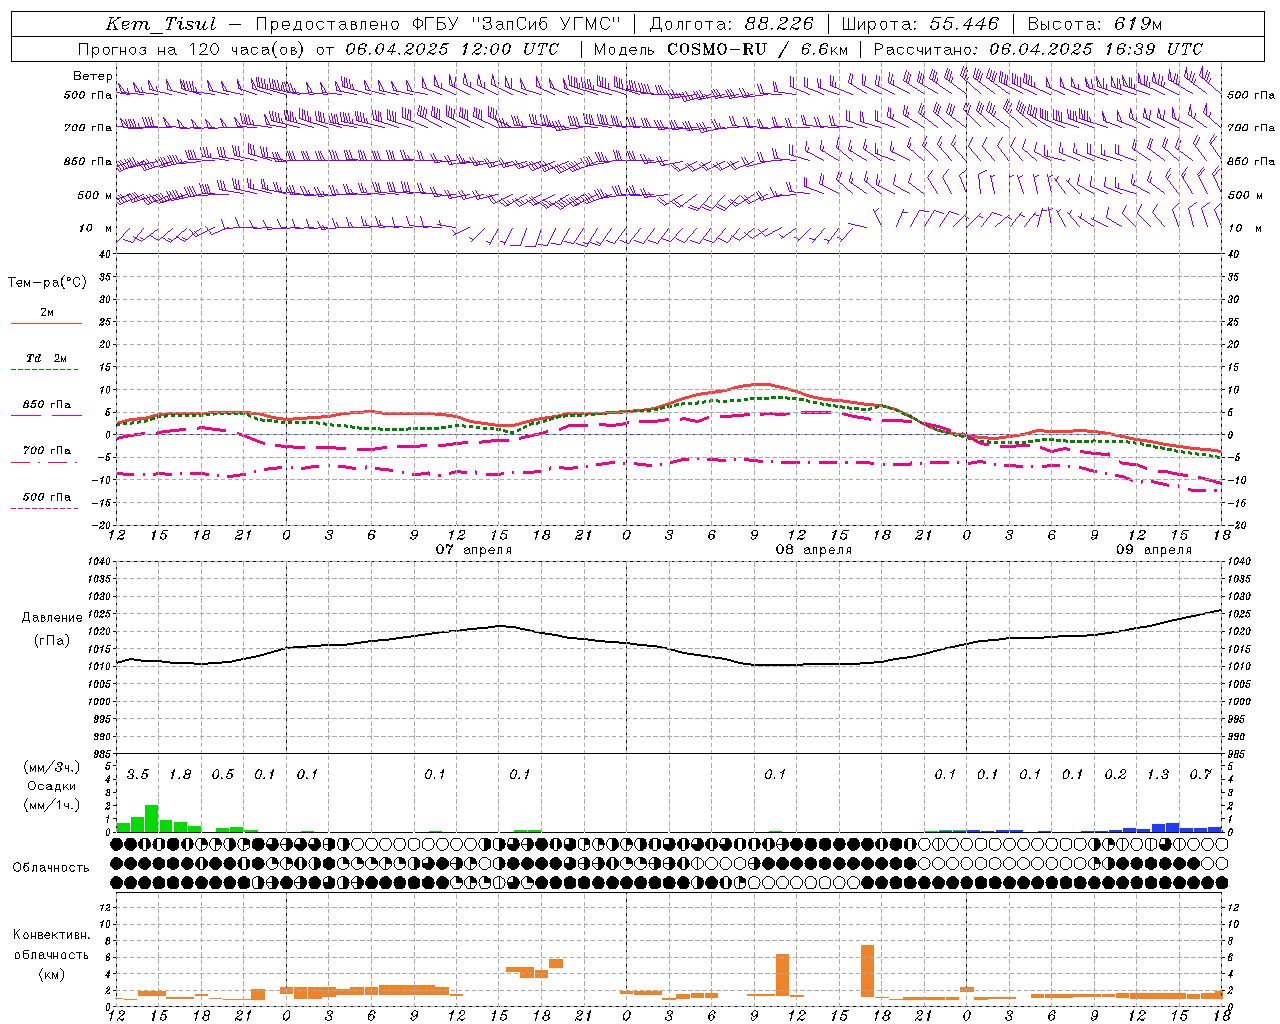Viewport: 1280px width, 1024px height.
Task: Click the model label COSMO-RU / 6.6км
Action: pos(758,49)
